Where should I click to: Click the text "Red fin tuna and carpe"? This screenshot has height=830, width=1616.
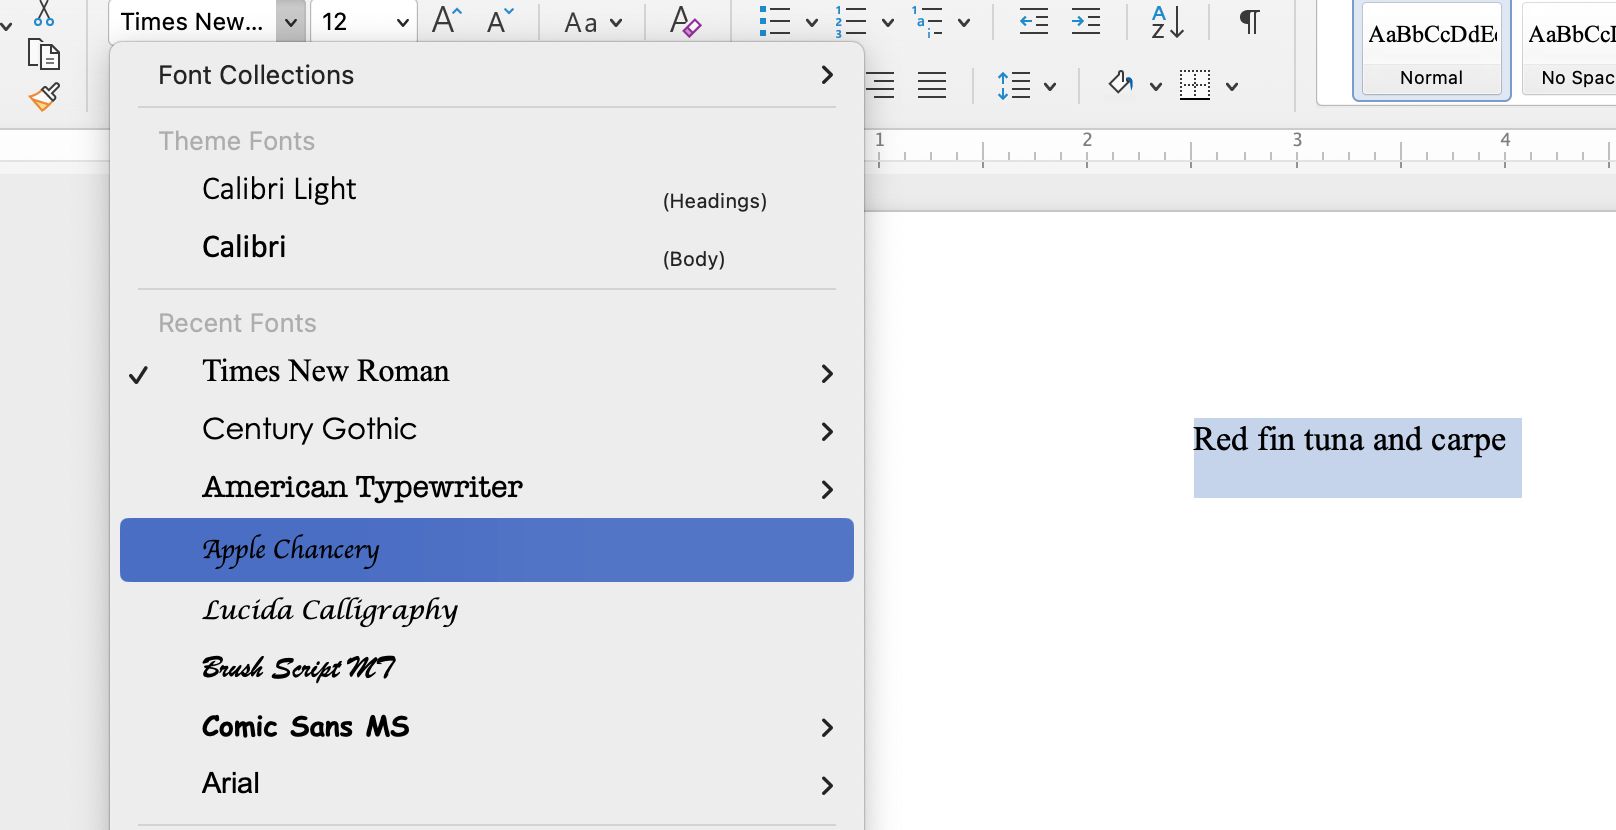1349,440
